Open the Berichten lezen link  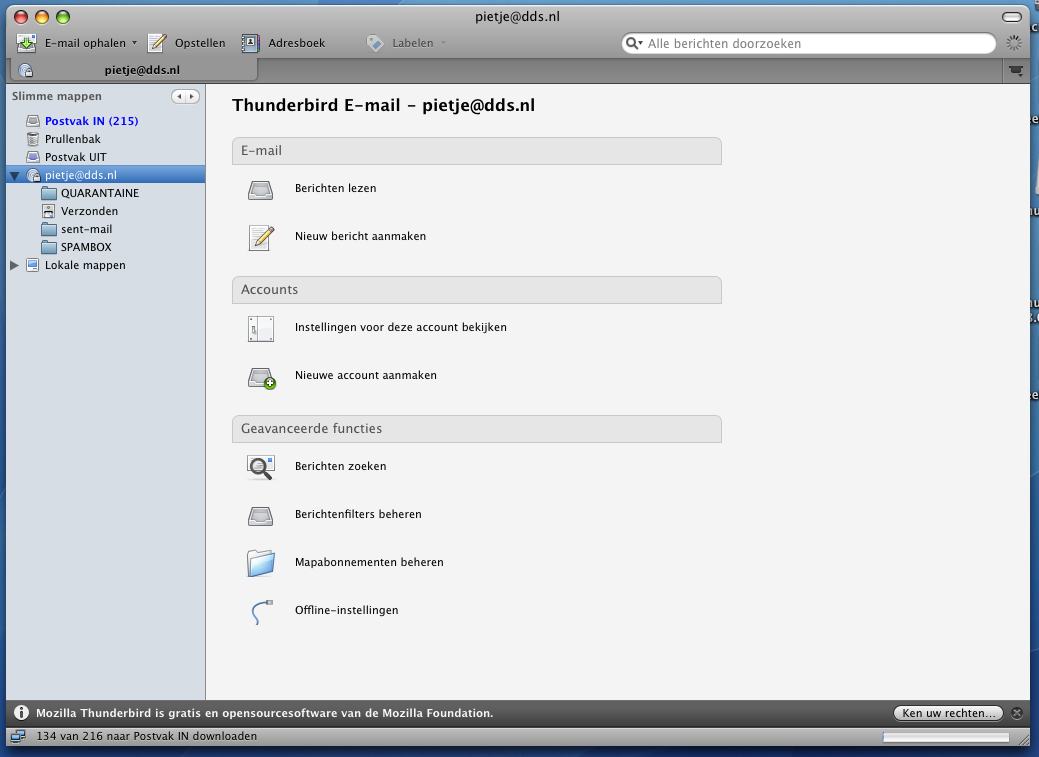pyautogui.click(x=335, y=188)
